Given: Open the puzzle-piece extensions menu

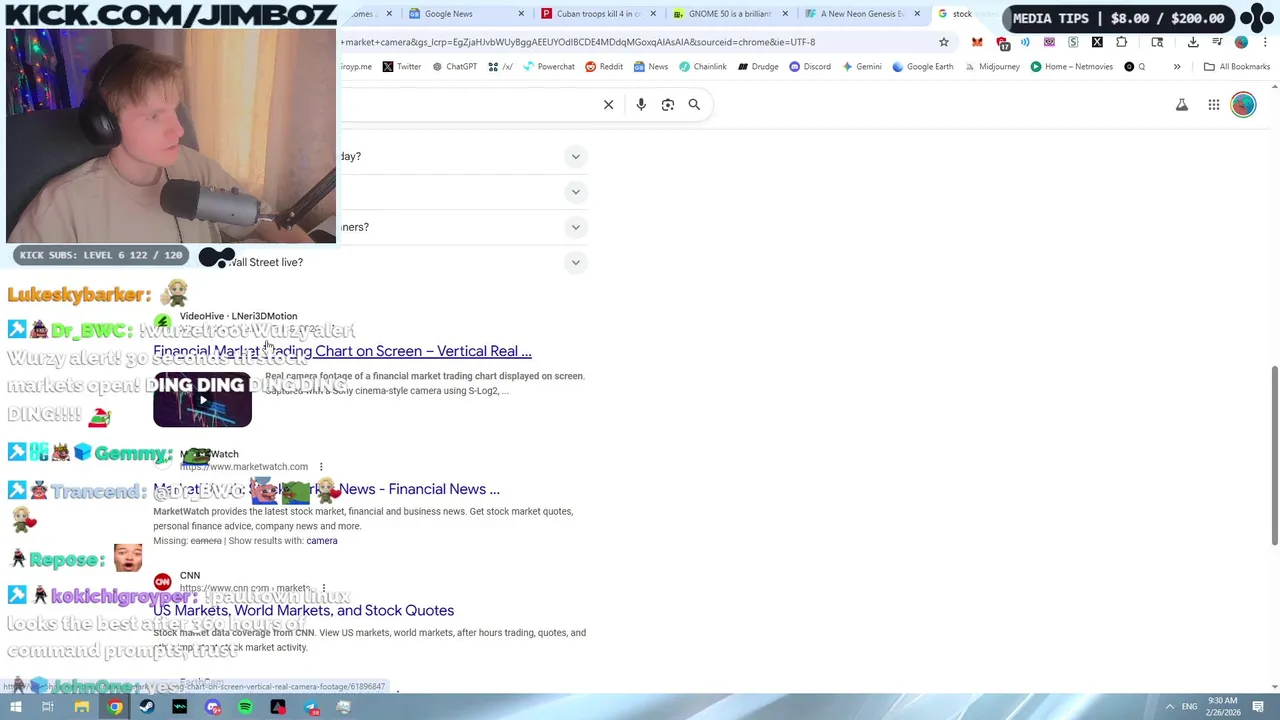Looking at the screenshot, I should coord(1121,42).
